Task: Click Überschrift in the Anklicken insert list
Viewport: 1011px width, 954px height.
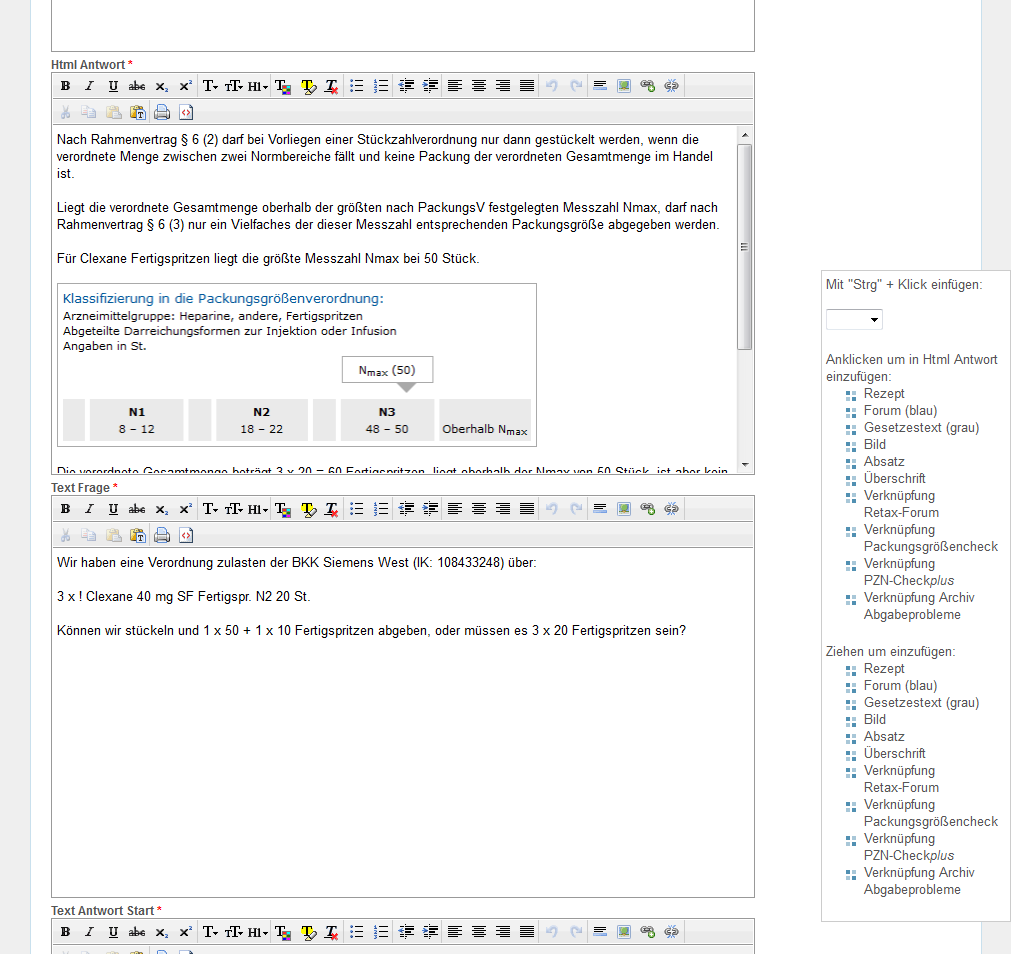Action: click(894, 479)
